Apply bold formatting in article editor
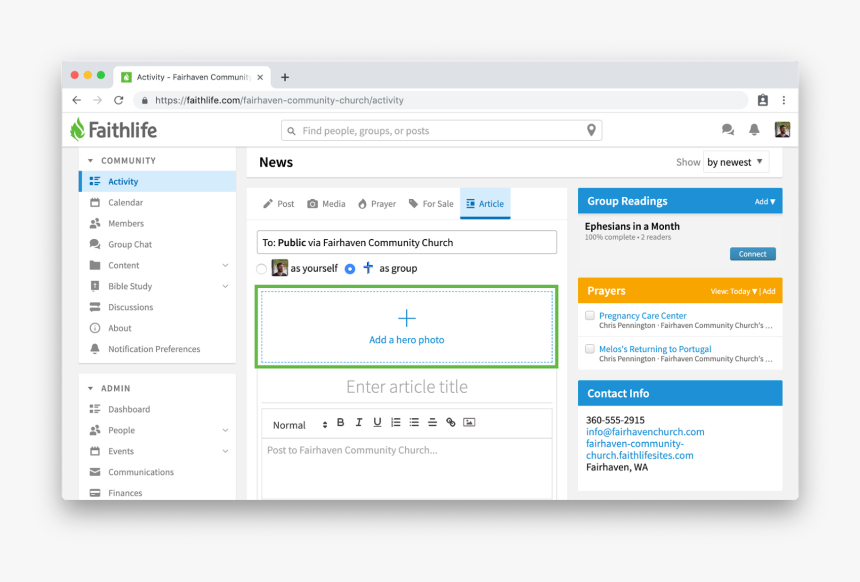 click(x=341, y=422)
